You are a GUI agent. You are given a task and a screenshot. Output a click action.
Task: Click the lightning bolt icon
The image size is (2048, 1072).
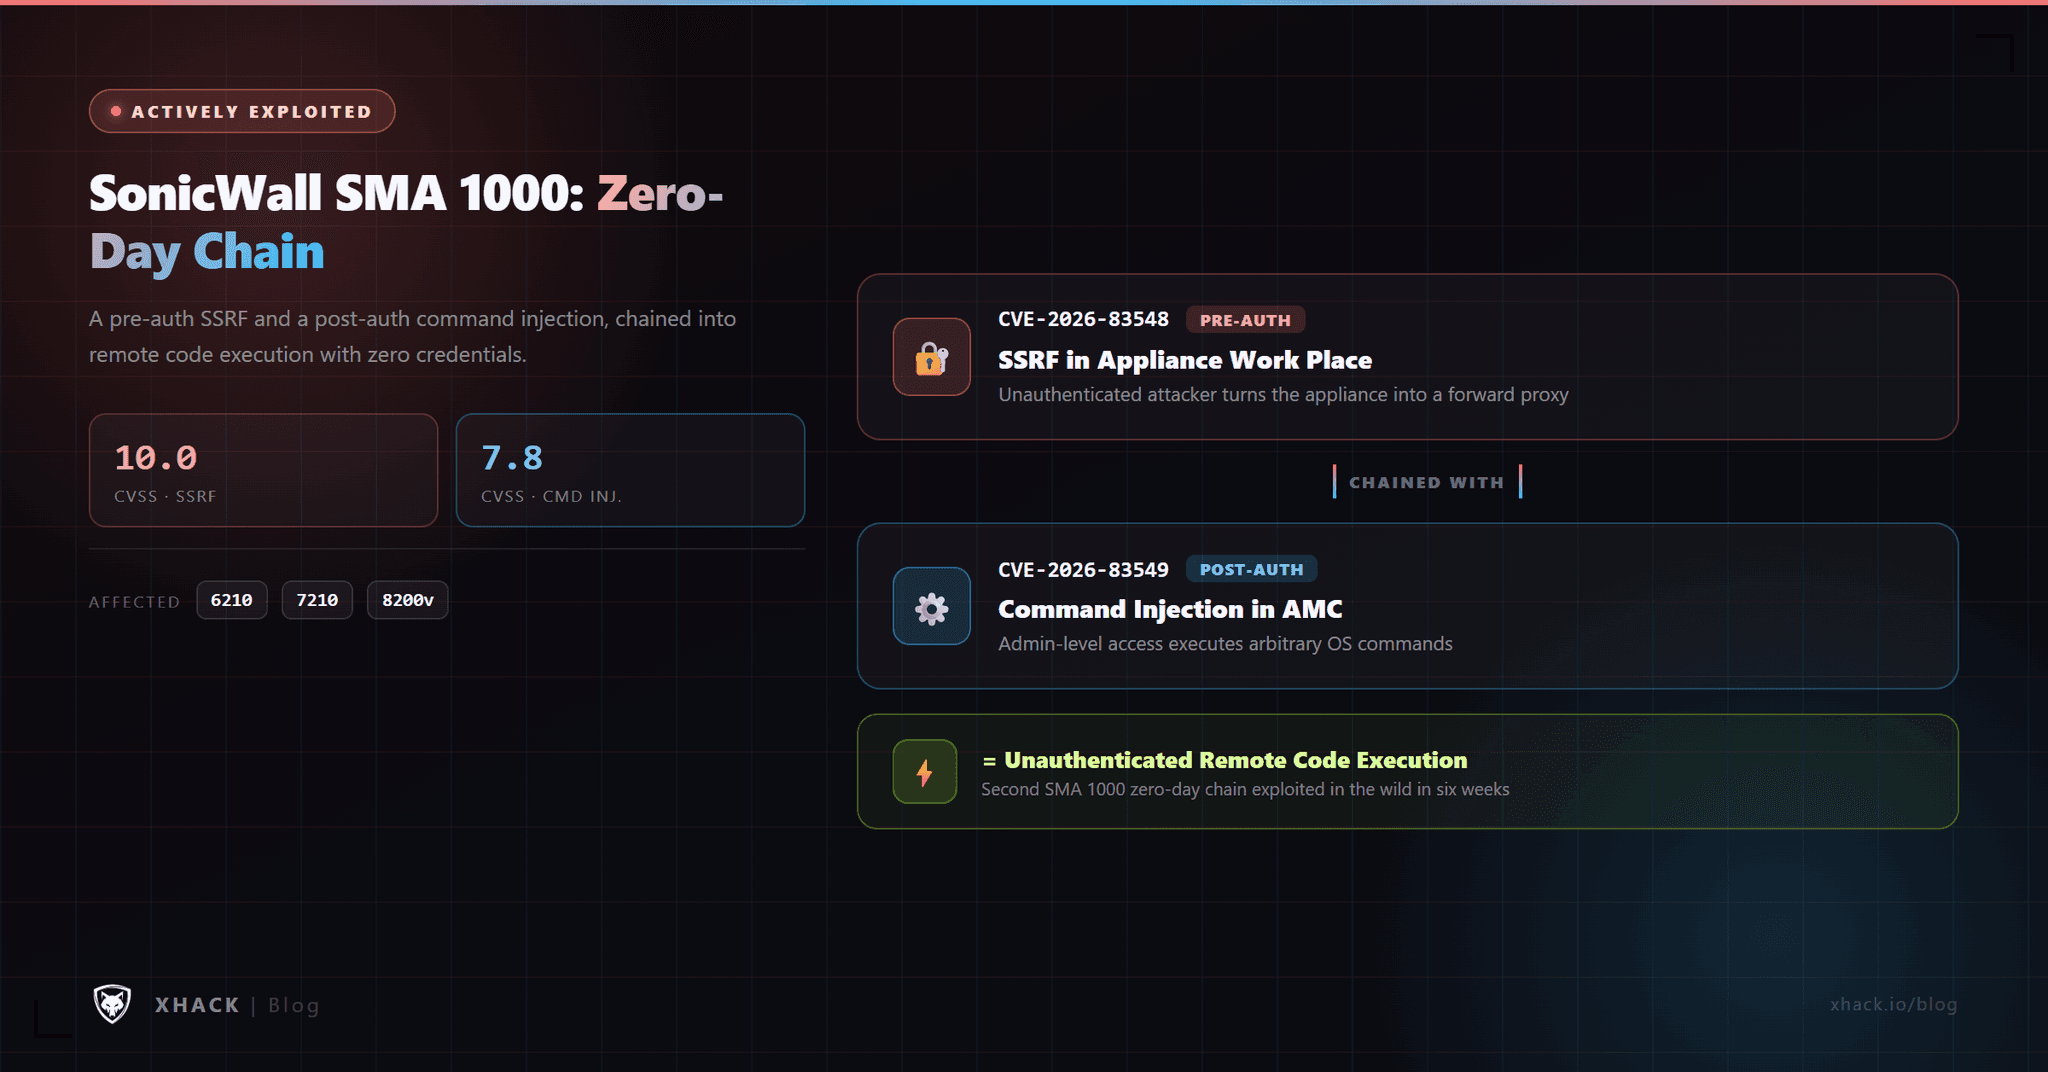click(x=924, y=772)
